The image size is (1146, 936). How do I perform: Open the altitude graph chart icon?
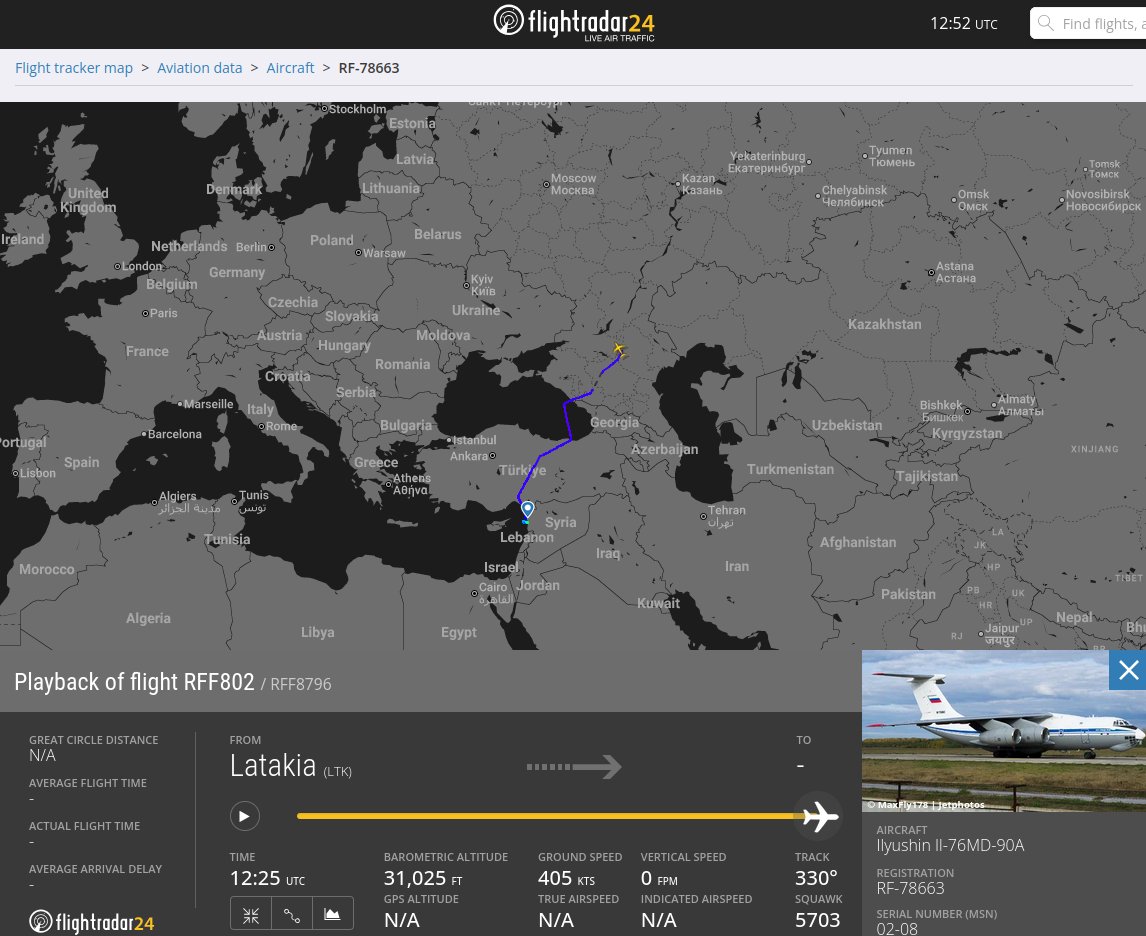pyautogui.click(x=333, y=915)
